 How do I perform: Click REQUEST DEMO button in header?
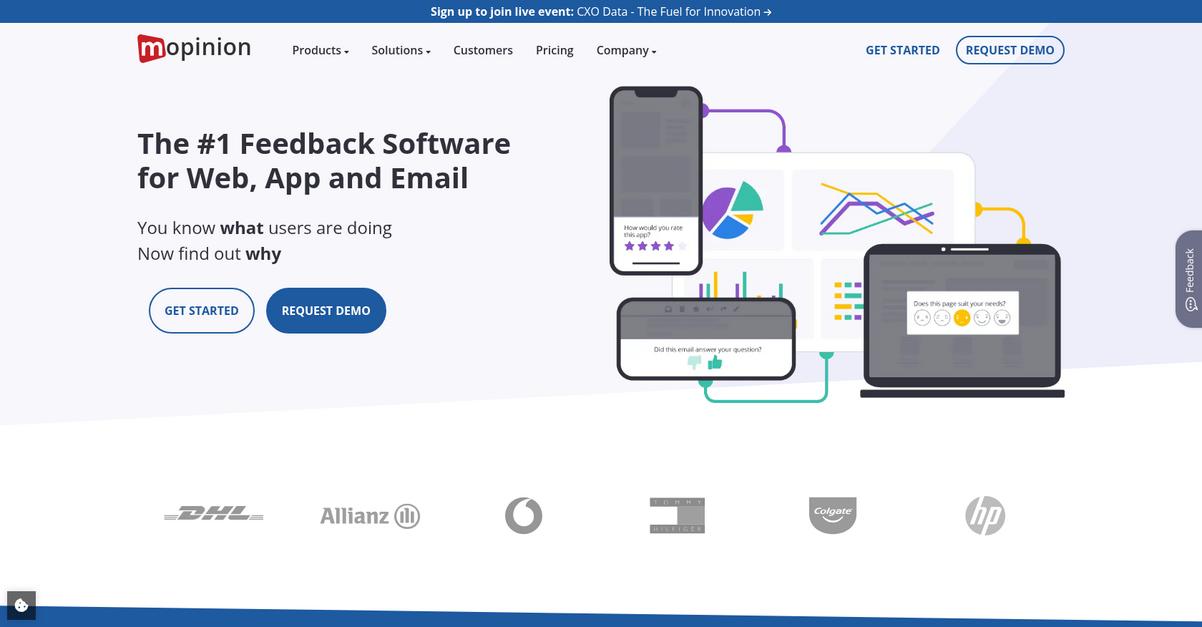click(x=1010, y=50)
